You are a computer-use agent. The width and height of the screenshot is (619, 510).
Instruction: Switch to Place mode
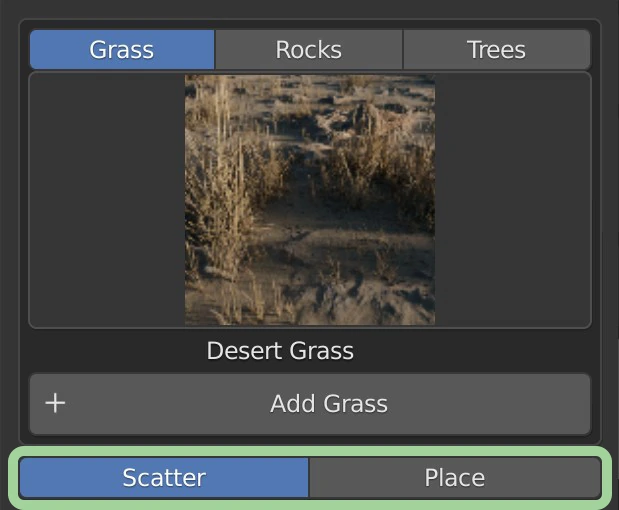pos(454,478)
